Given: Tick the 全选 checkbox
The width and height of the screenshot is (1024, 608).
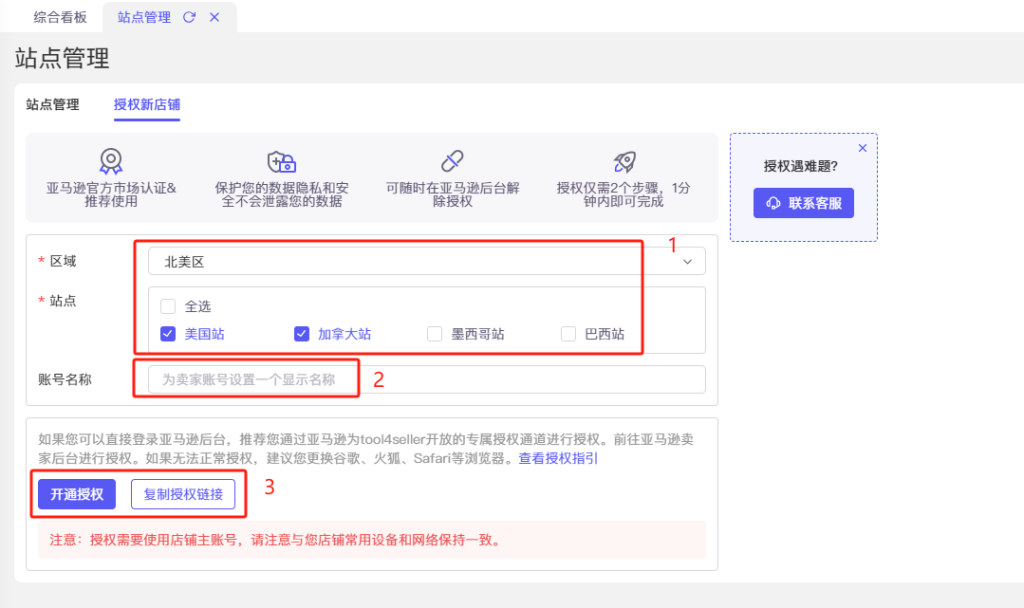Looking at the screenshot, I should 168,306.
